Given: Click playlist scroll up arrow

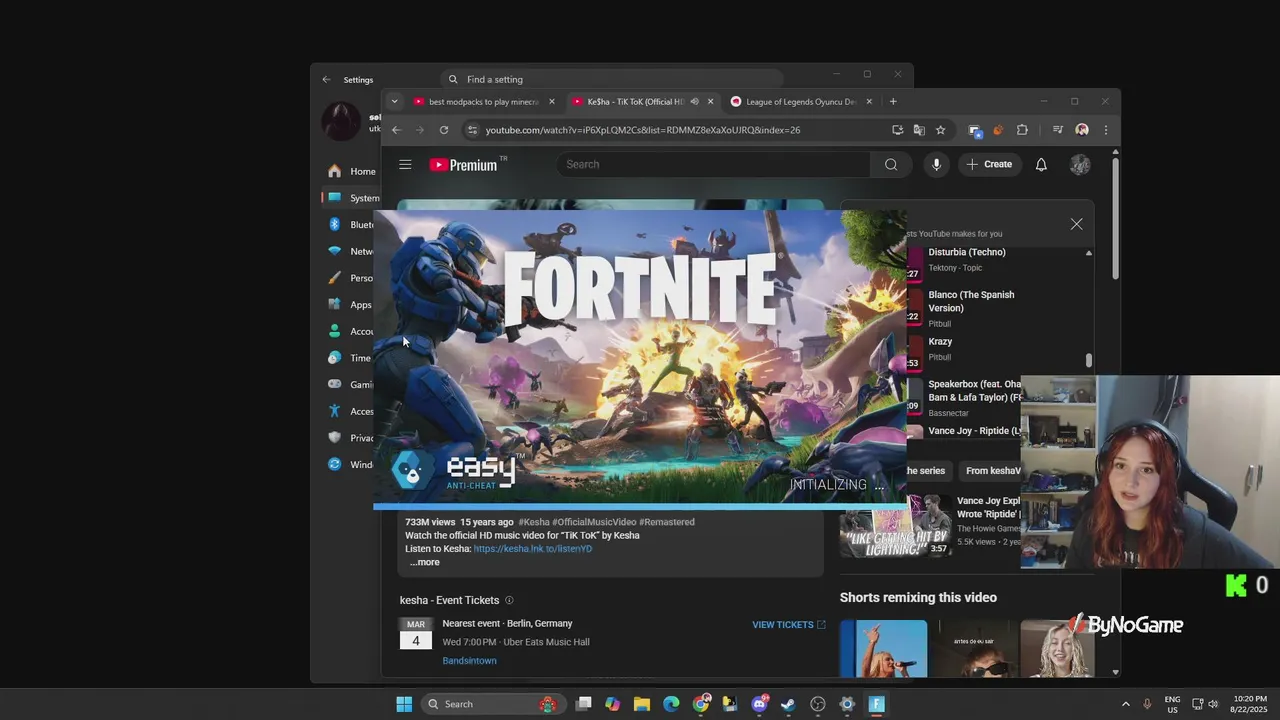Looking at the screenshot, I should click(1089, 253).
